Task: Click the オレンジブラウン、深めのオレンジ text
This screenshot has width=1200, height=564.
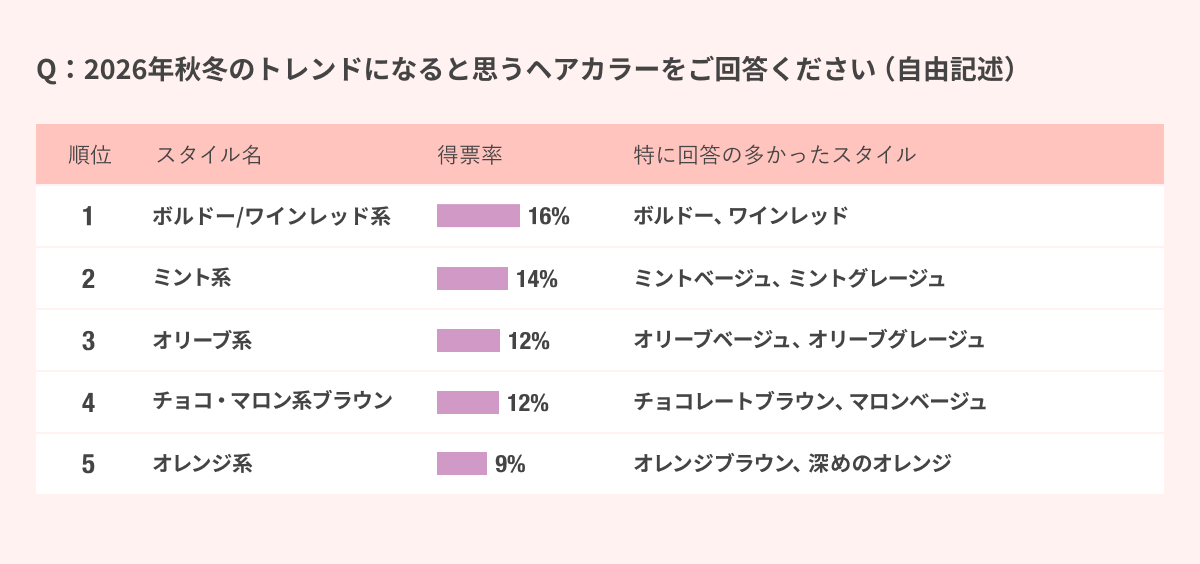Action: coord(792,464)
